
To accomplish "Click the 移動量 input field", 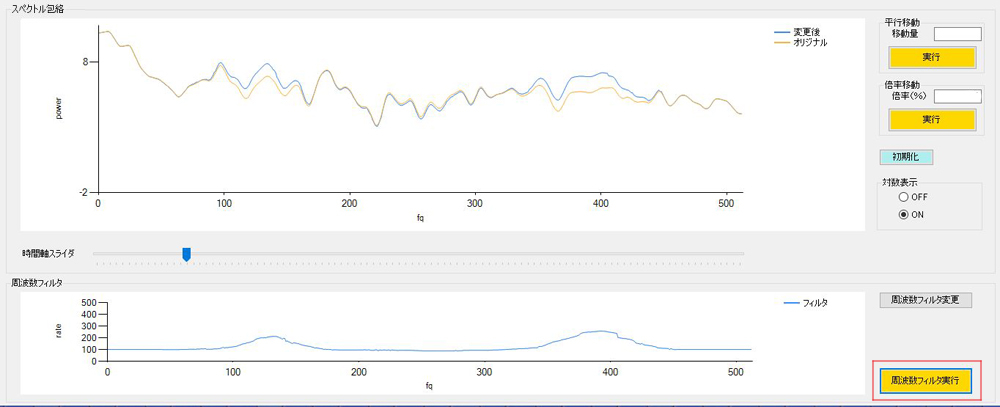I will pyautogui.click(x=957, y=34).
